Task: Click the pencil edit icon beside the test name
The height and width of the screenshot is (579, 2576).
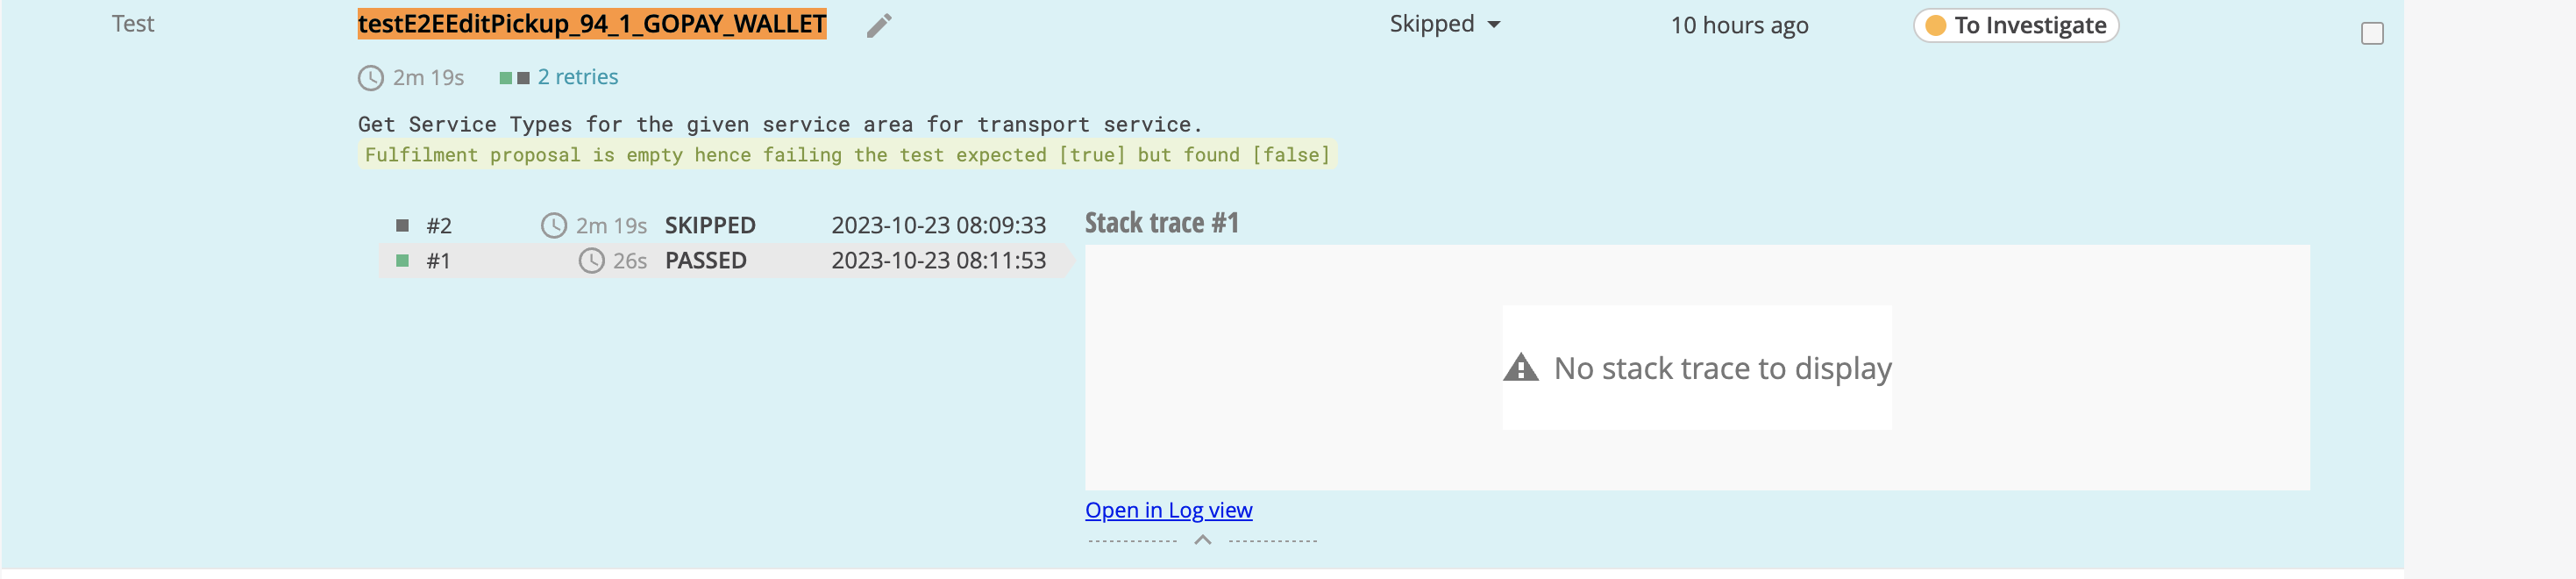Action: (878, 25)
